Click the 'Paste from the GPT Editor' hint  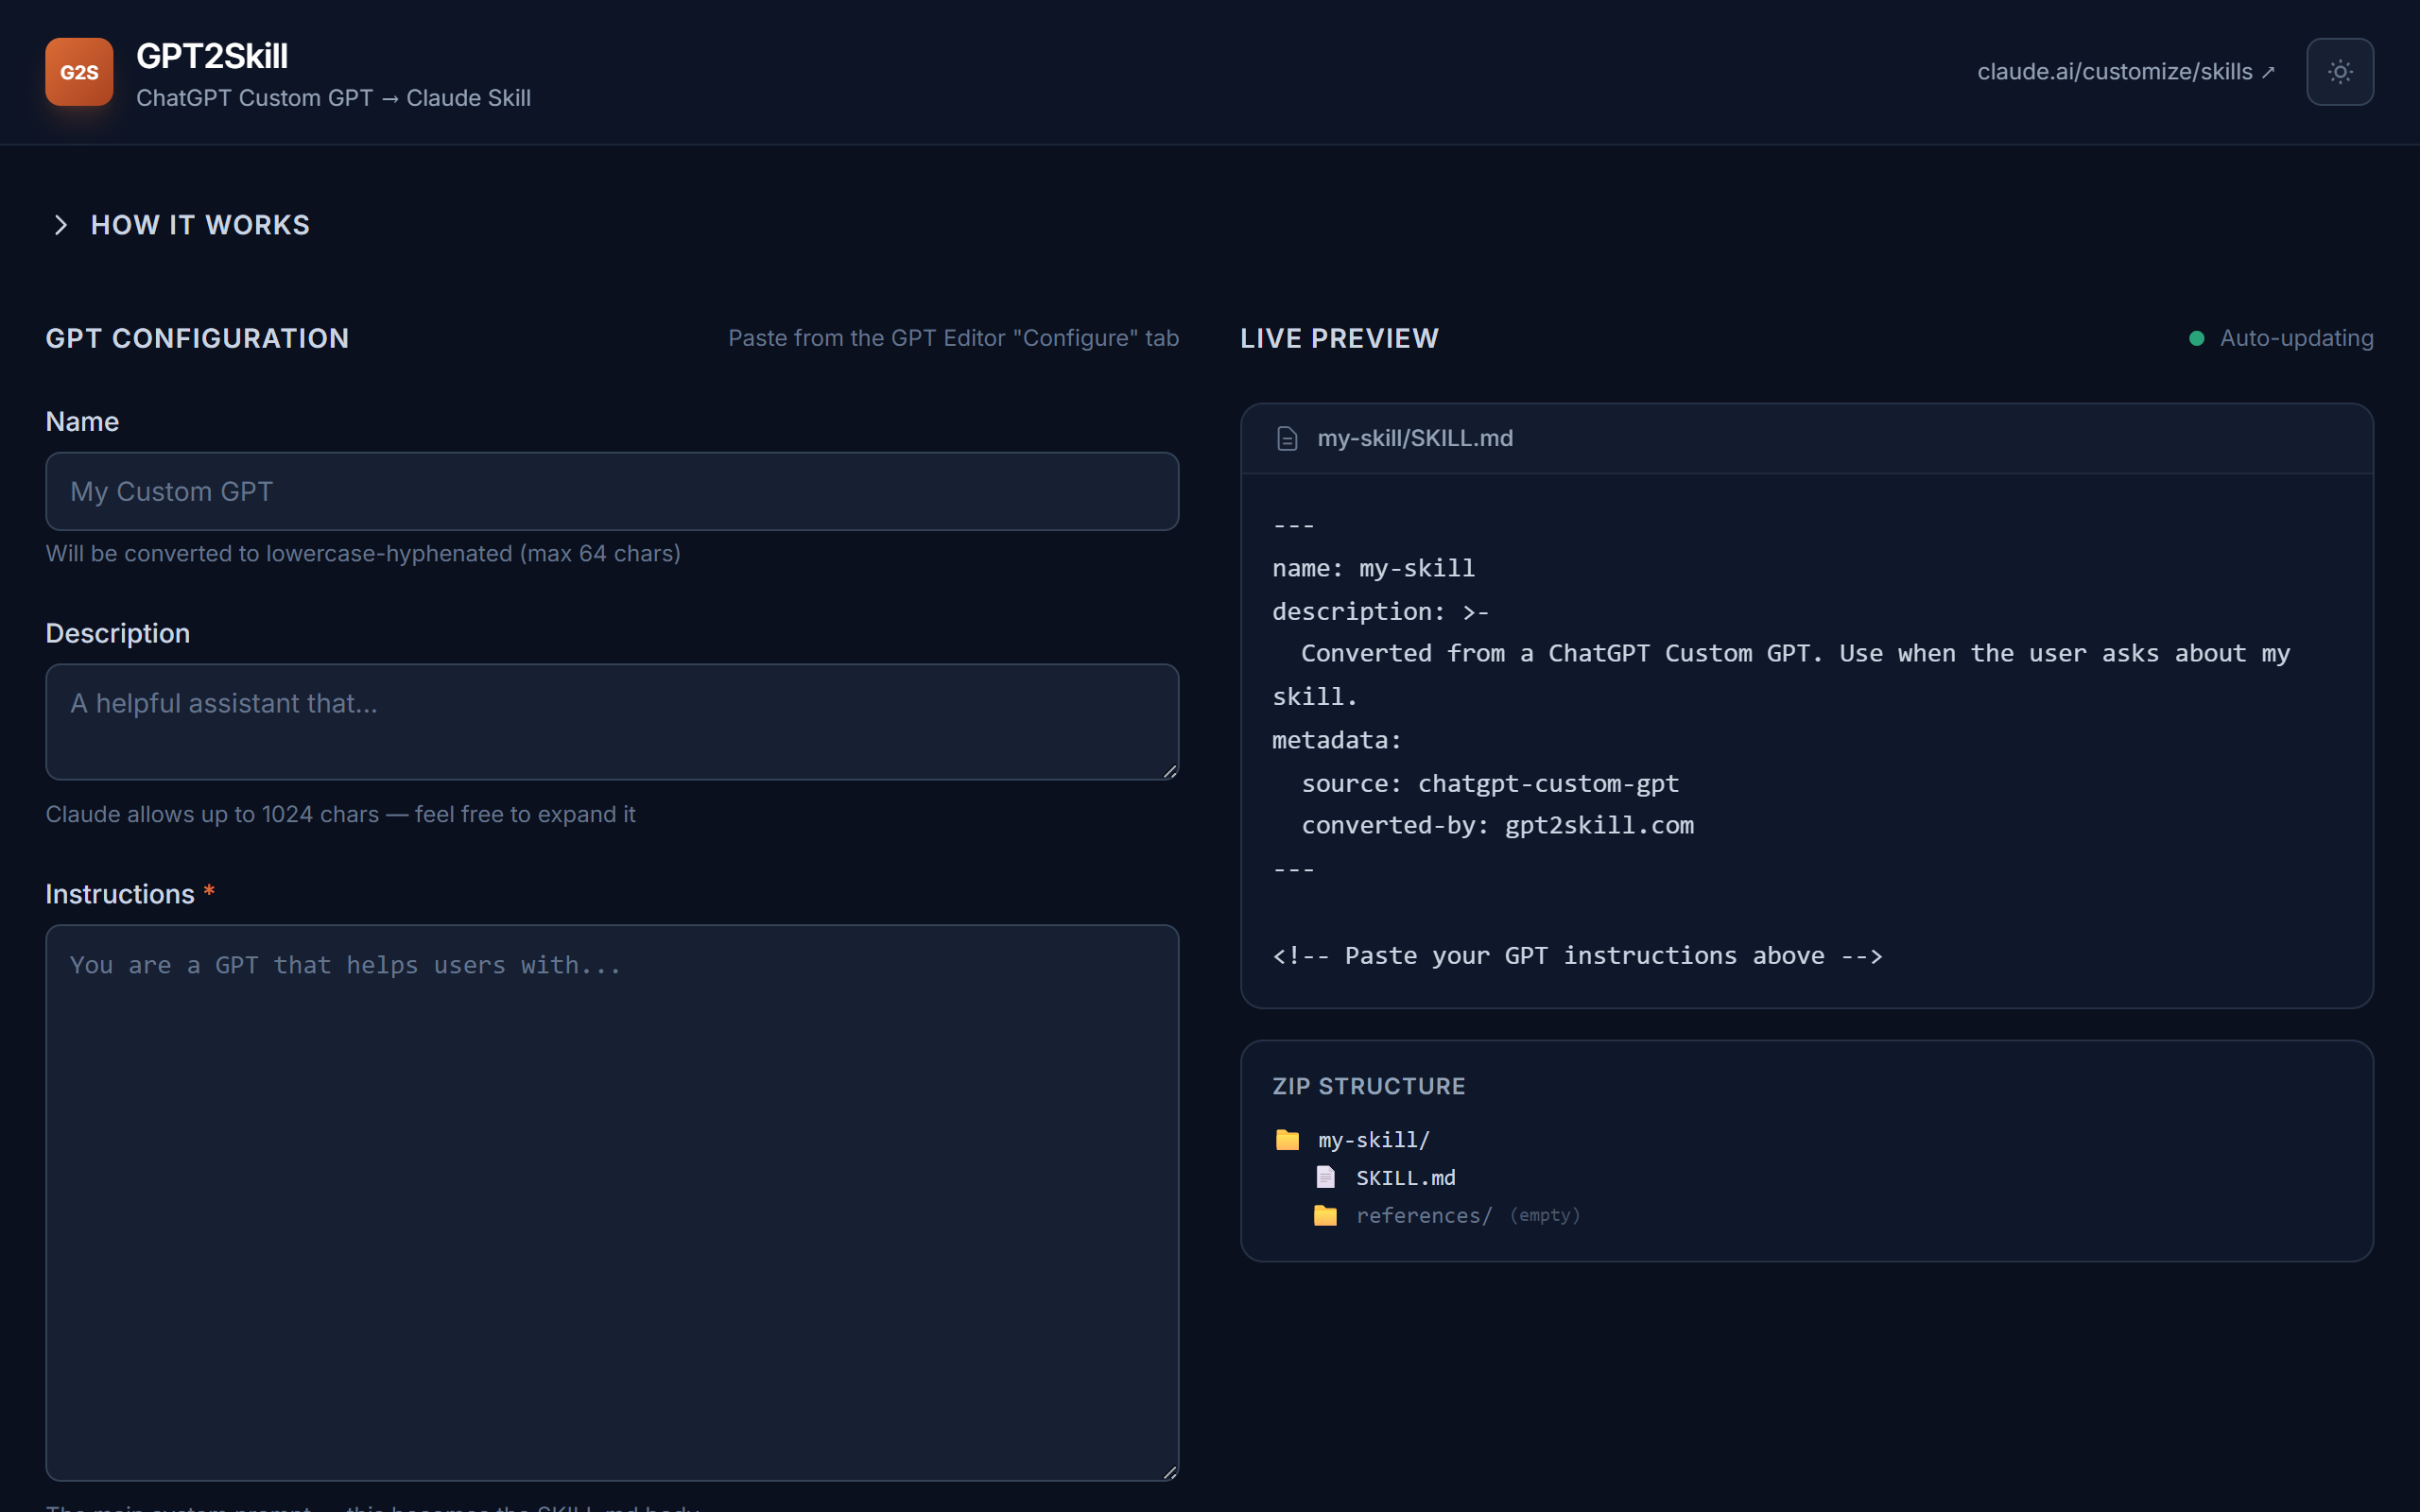click(953, 338)
